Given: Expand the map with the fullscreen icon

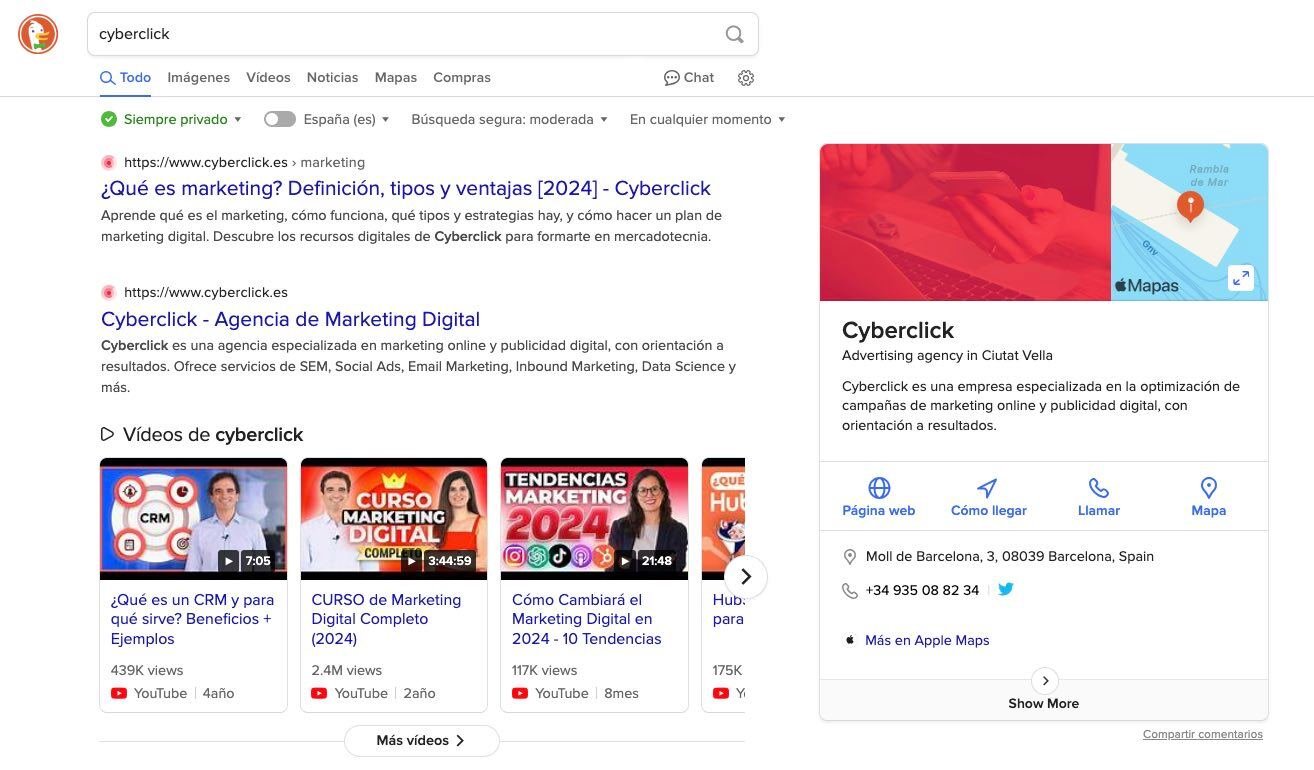Looking at the screenshot, I should [1241, 278].
